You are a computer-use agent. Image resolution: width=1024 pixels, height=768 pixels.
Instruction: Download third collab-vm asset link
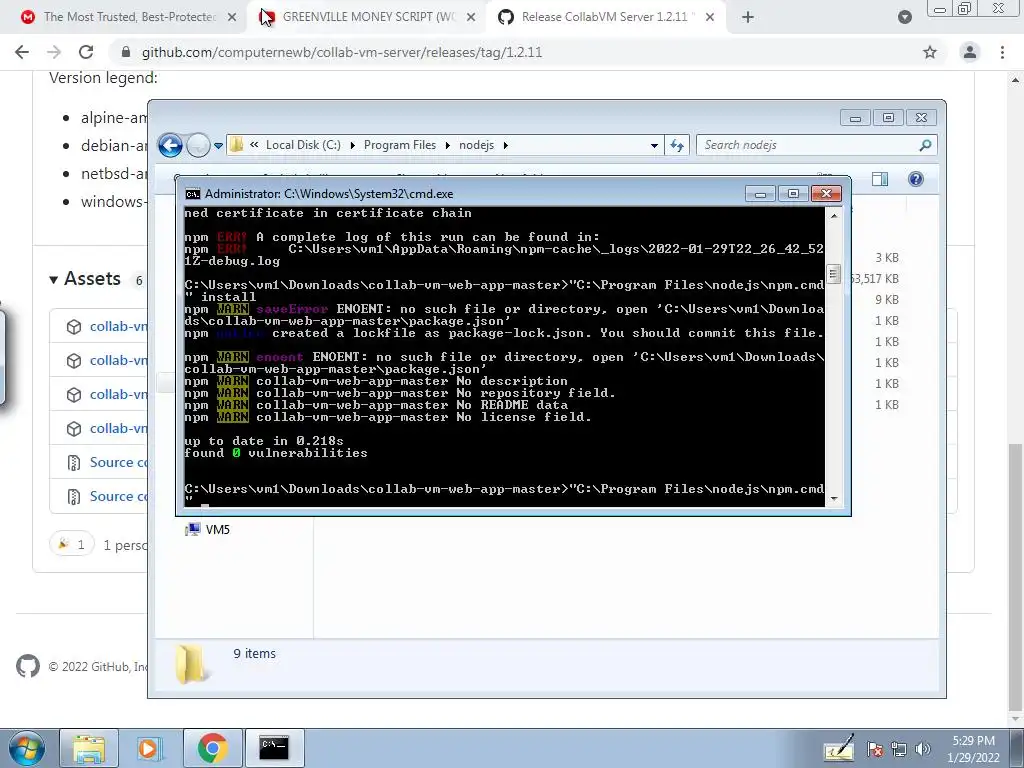pyautogui.click(x=118, y=394)
